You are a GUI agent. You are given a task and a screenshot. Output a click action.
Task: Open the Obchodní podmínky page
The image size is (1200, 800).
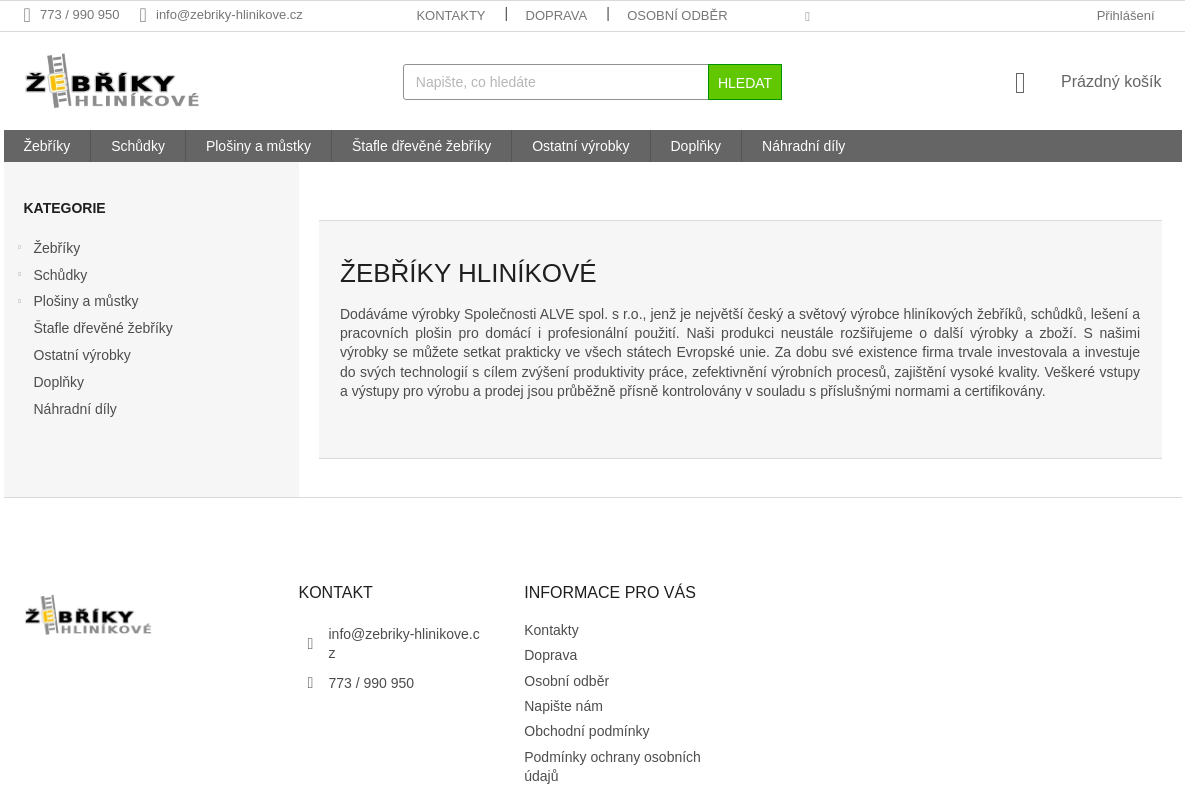coord(586,731)
